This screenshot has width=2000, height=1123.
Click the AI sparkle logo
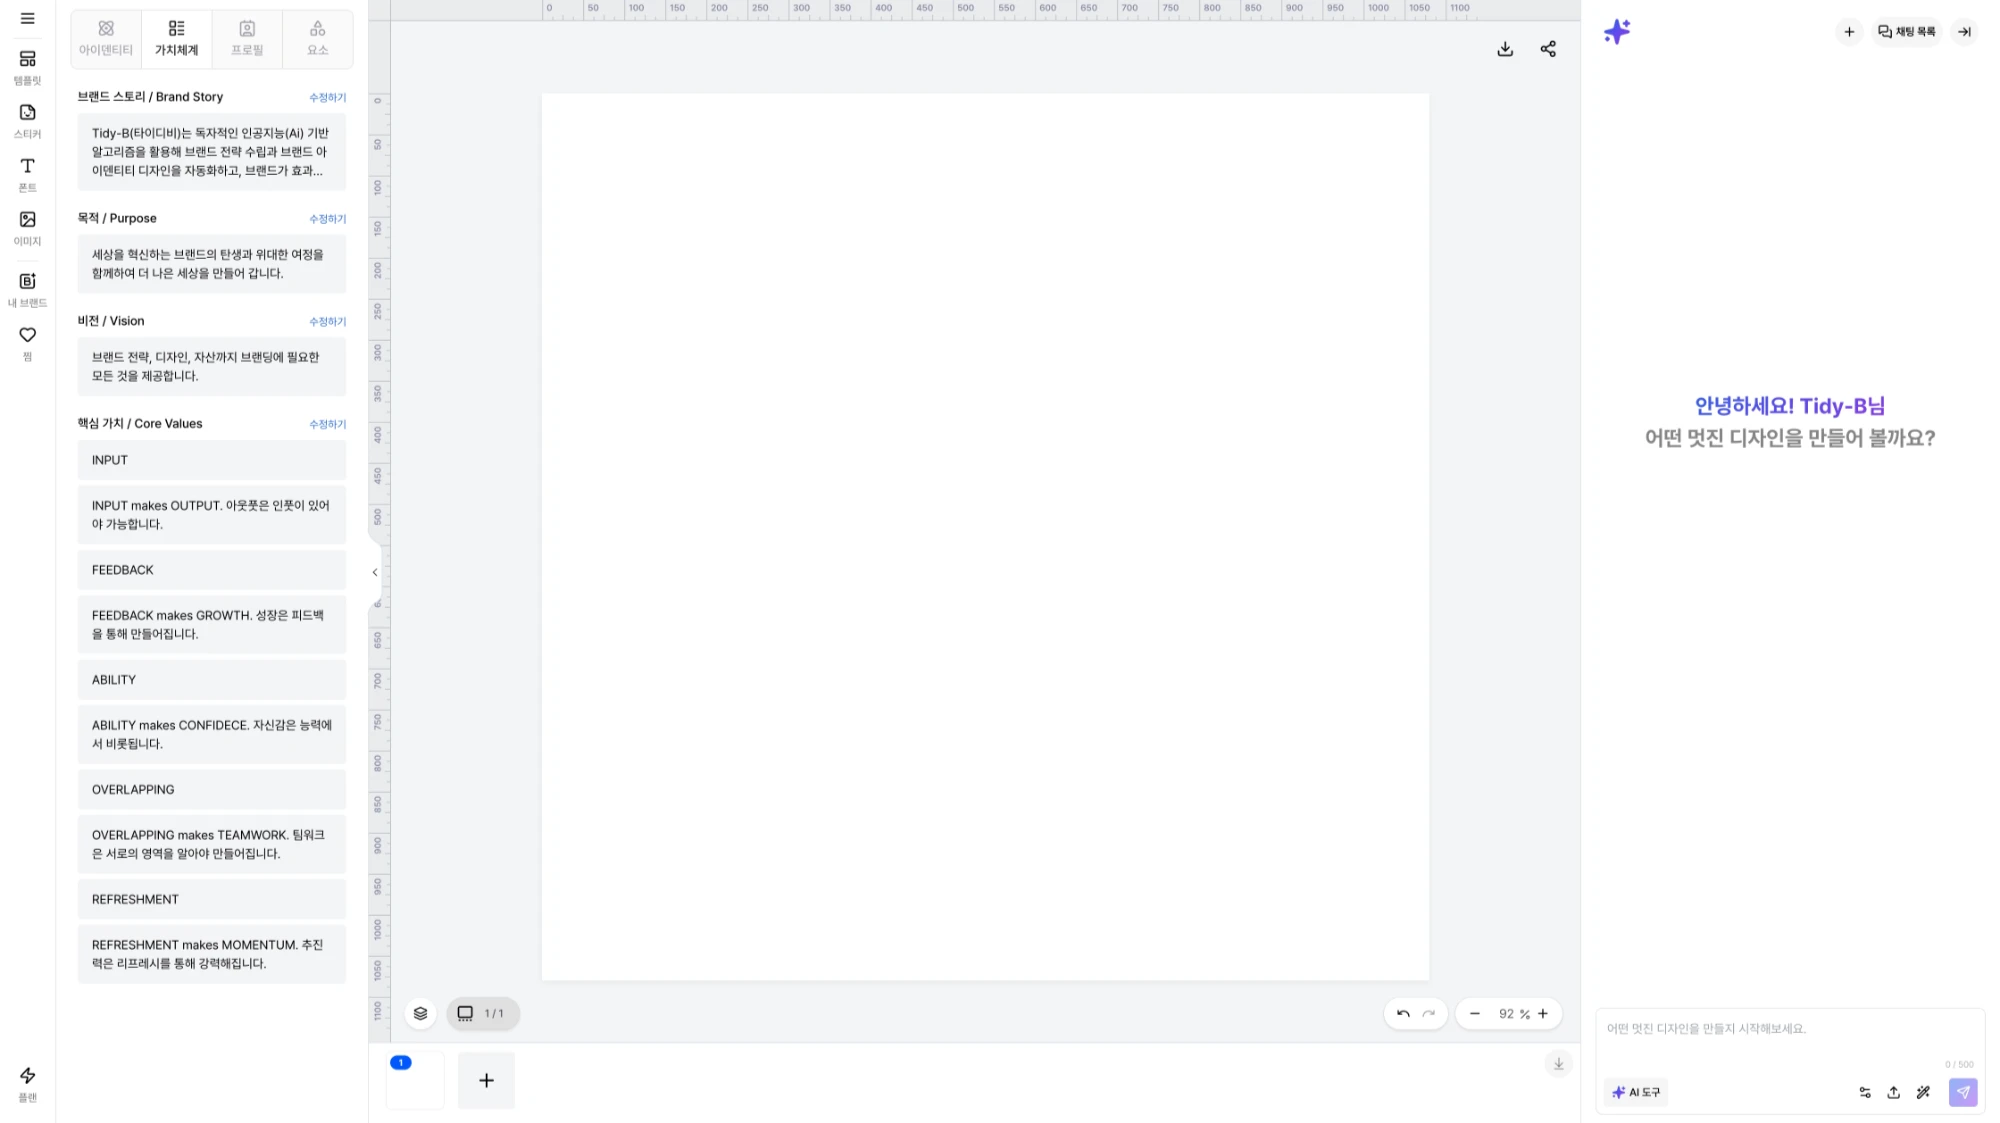click(1617, 32)
